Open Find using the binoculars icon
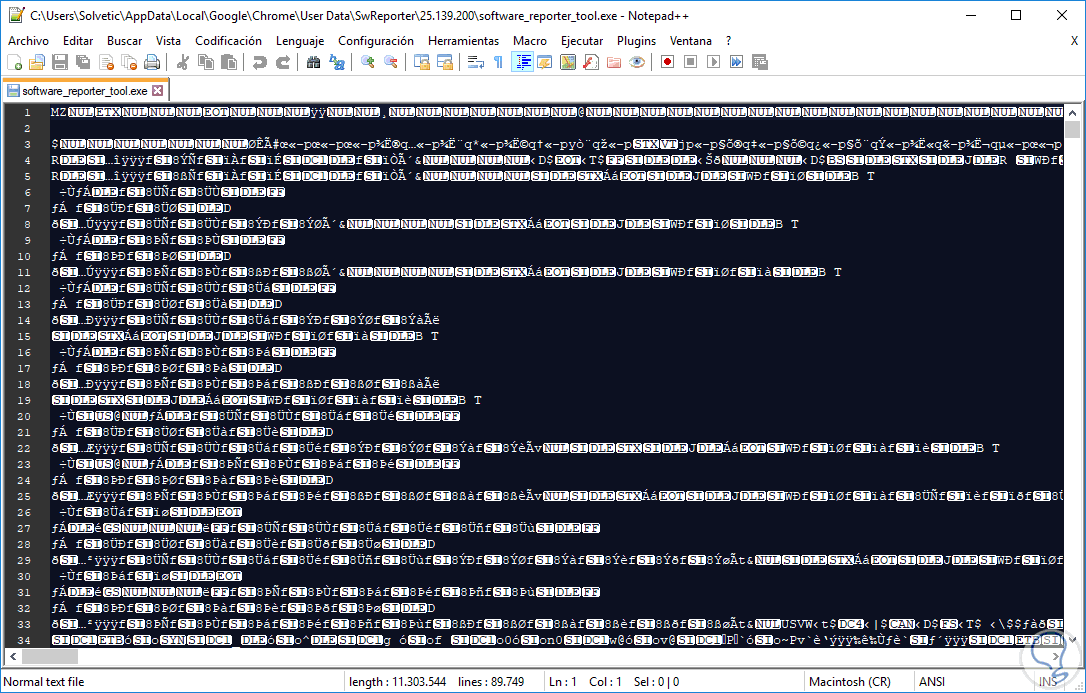 point(314,62)
